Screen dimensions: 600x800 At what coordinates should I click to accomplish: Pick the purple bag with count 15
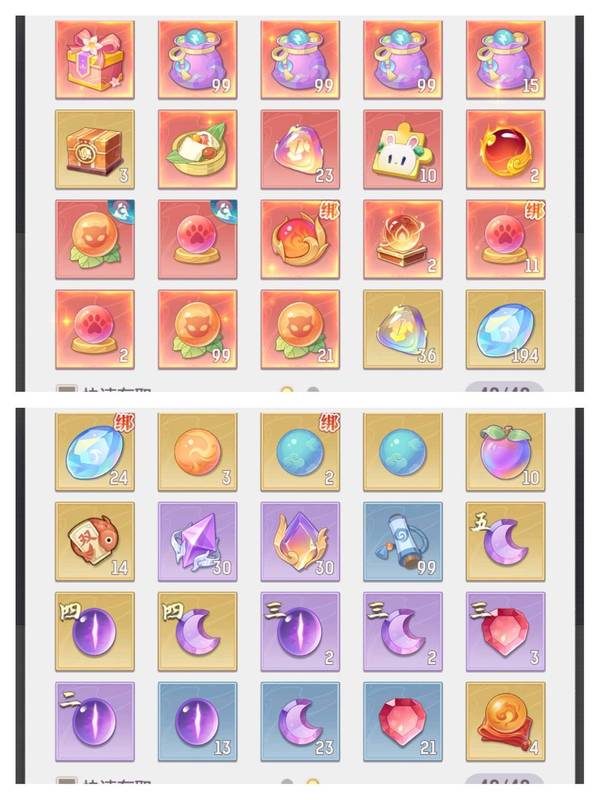[506, 60]
